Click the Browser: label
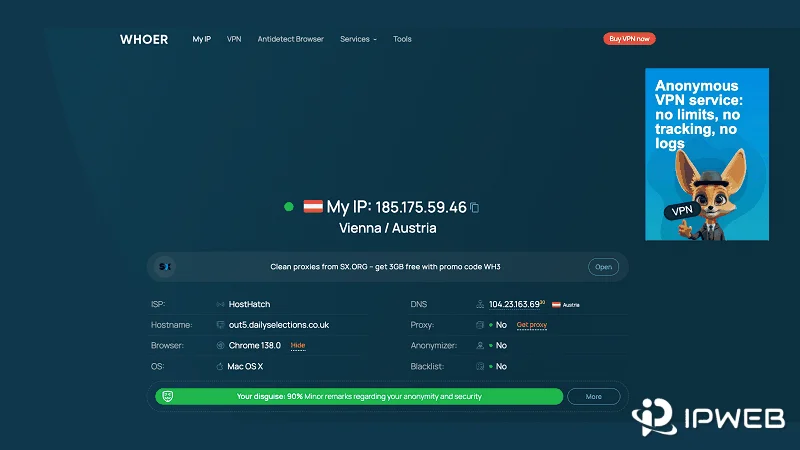 click(167, 345)
